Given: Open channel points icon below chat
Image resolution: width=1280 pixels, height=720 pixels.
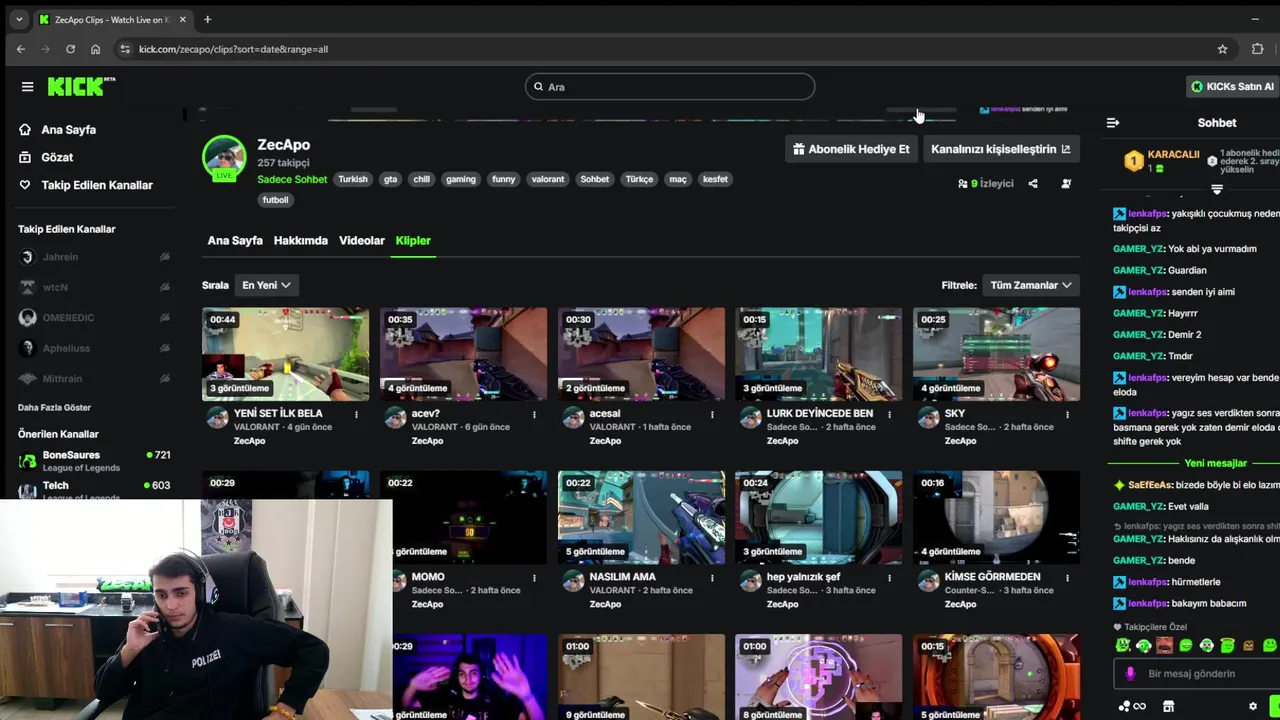Looking at the screenshot, I should 1132,706.
